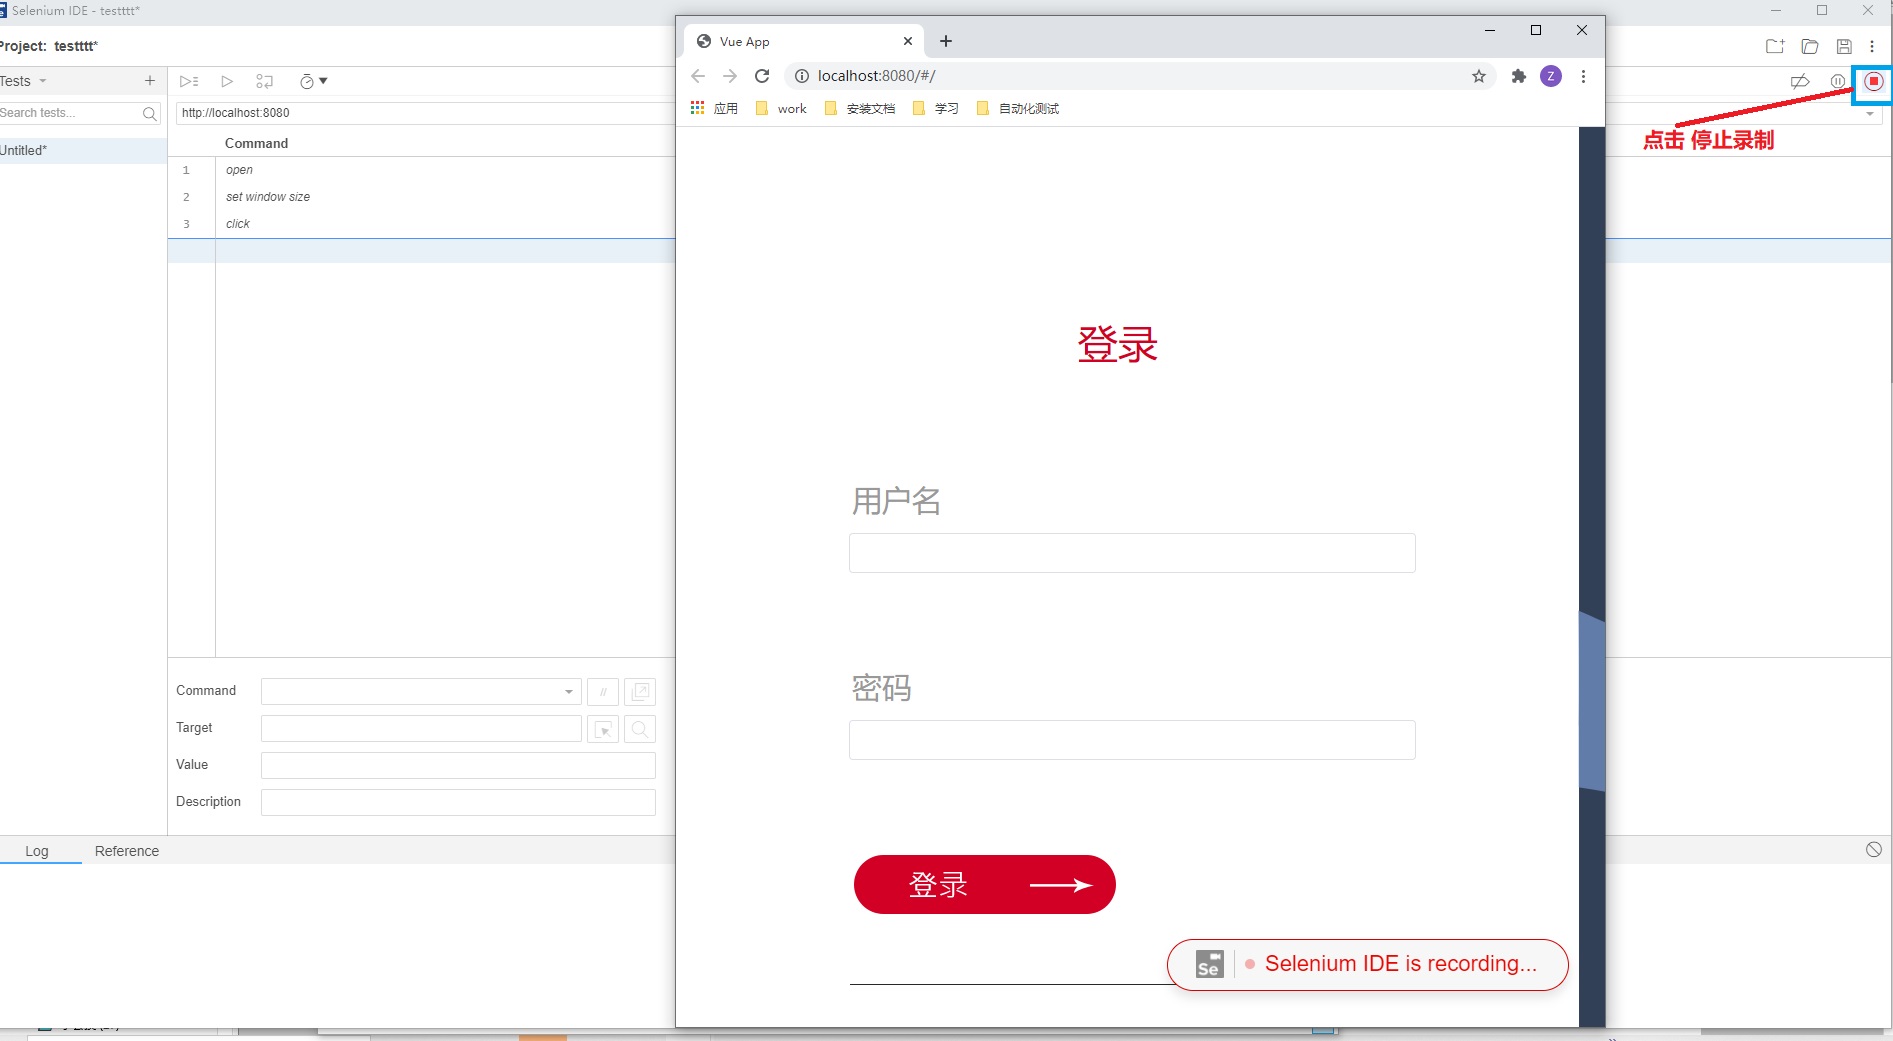Open new Chrome tab
The width and height of the screenshot is (1893, 1041).
946,41
